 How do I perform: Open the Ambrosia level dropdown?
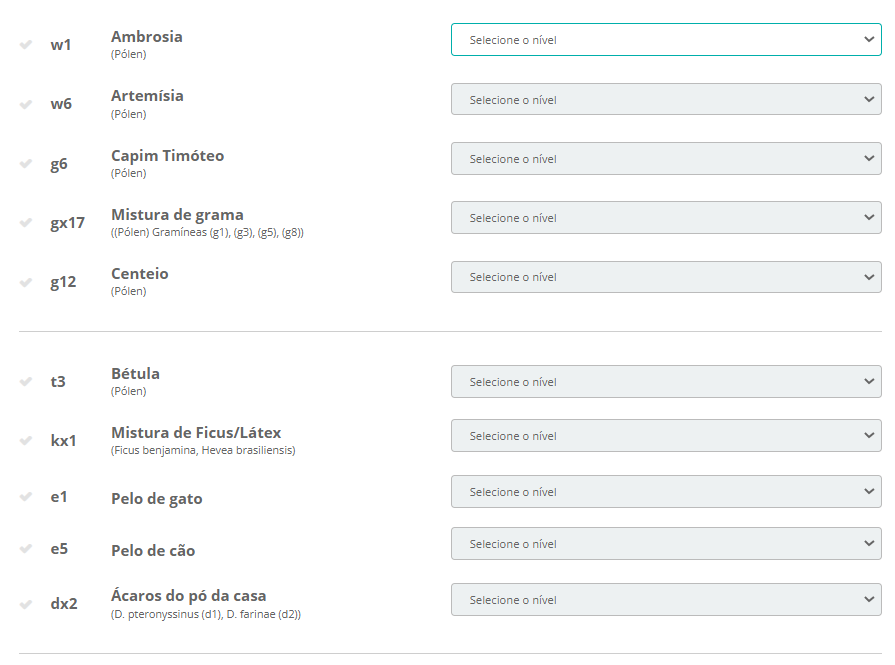(666, 40)
